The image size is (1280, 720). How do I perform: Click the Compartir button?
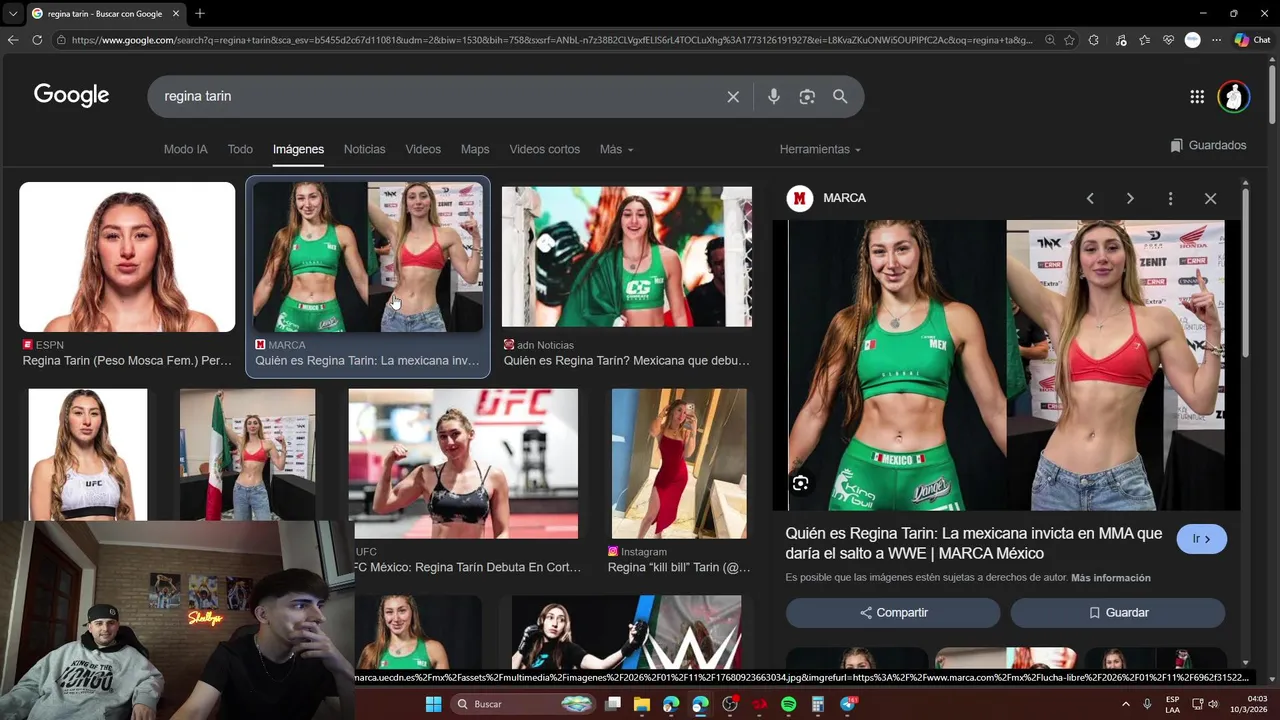[x=893, y=612]
